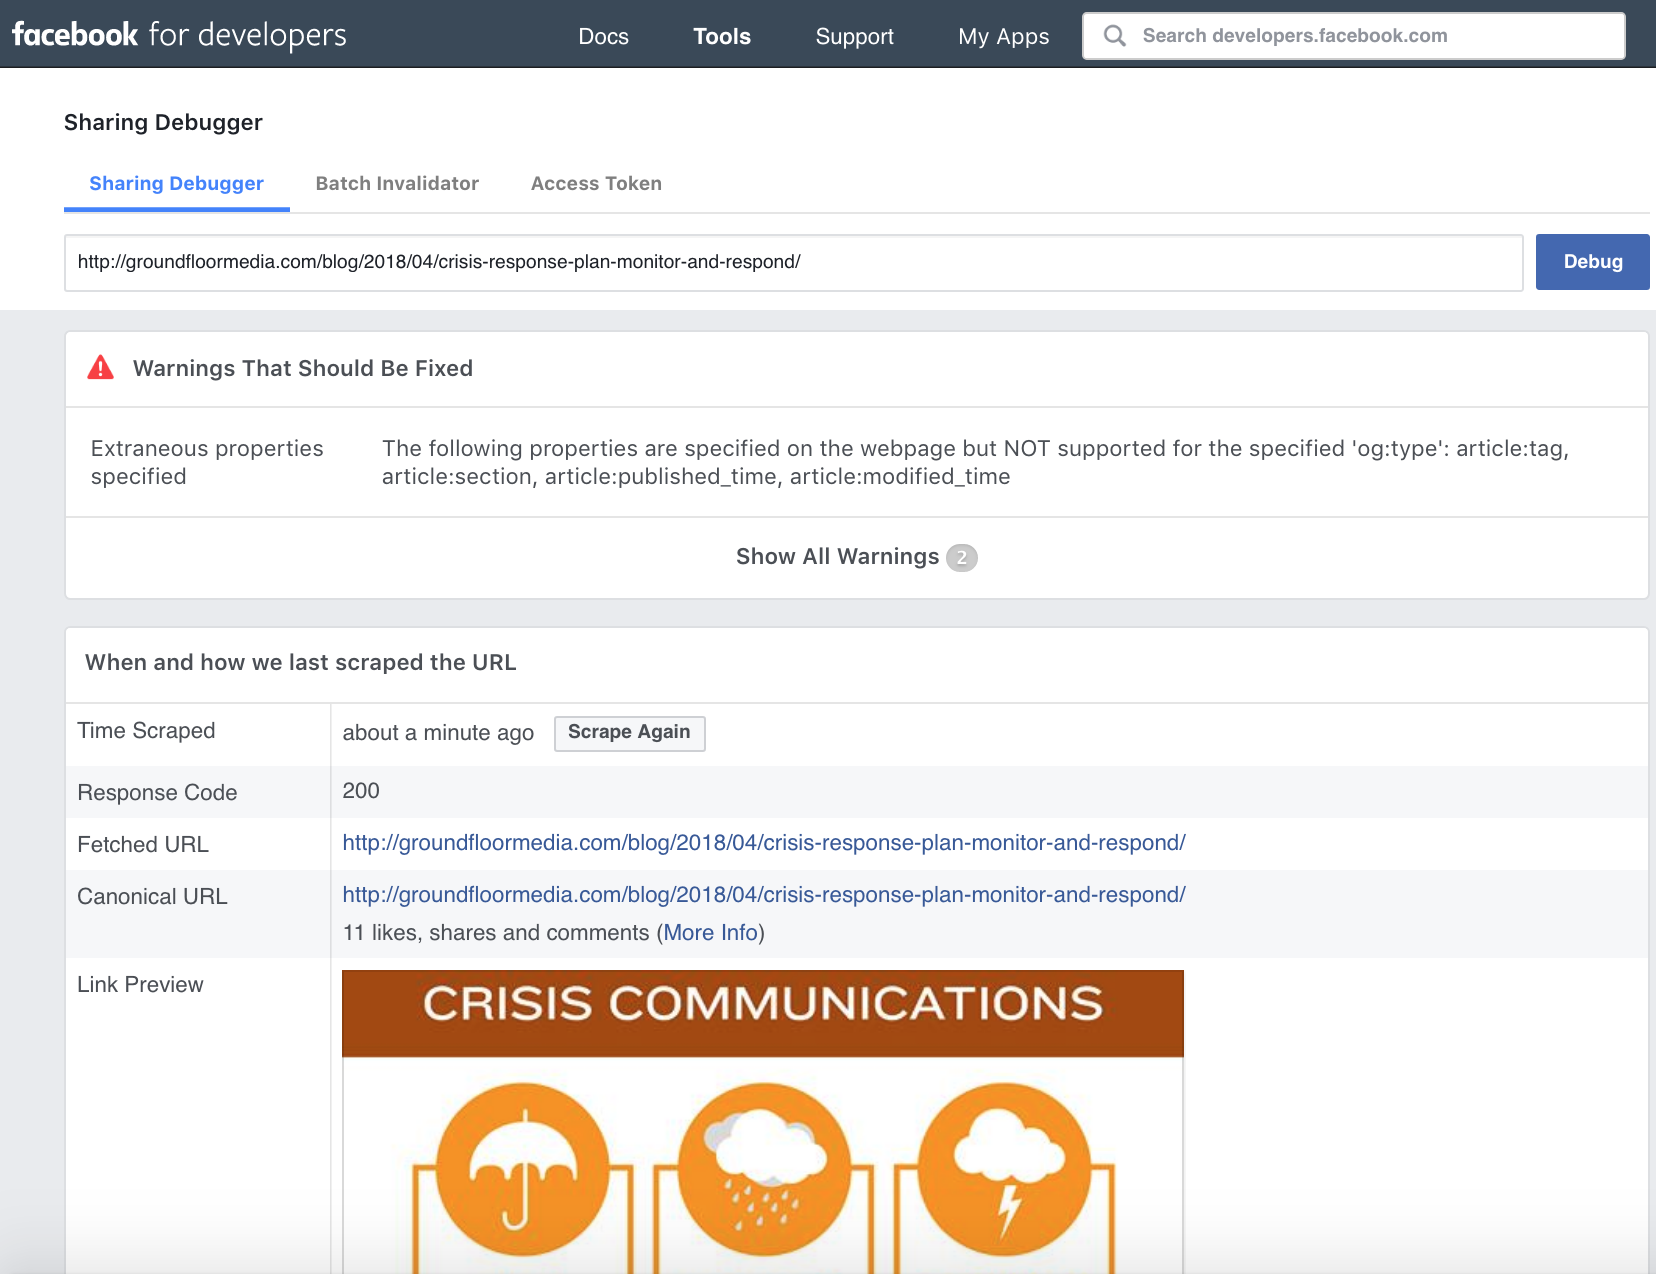Click the warnings count badge showing 2
Screen dimensions: 1656x1274
961,557
